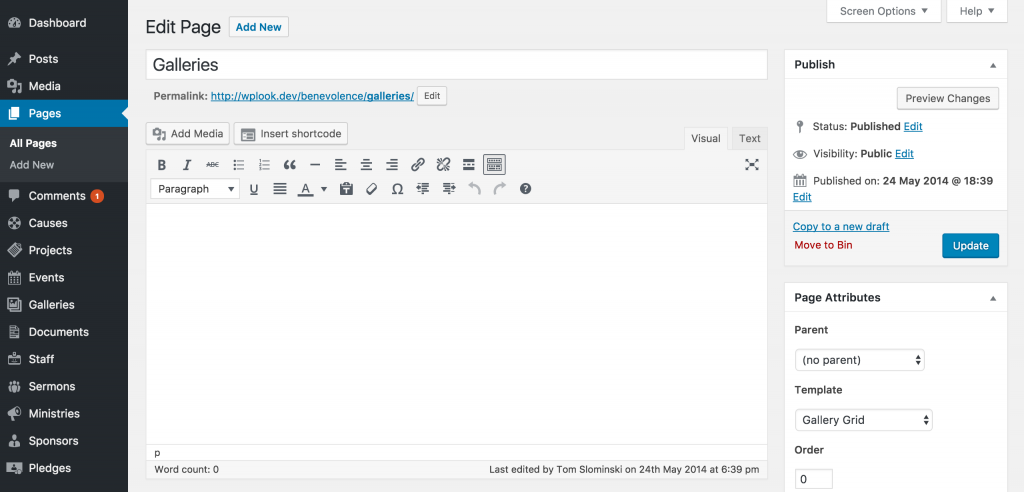Viewport: 1024px width, 492px height.
Task: Open Causes in the sidebar
Action: coord(64,223)
